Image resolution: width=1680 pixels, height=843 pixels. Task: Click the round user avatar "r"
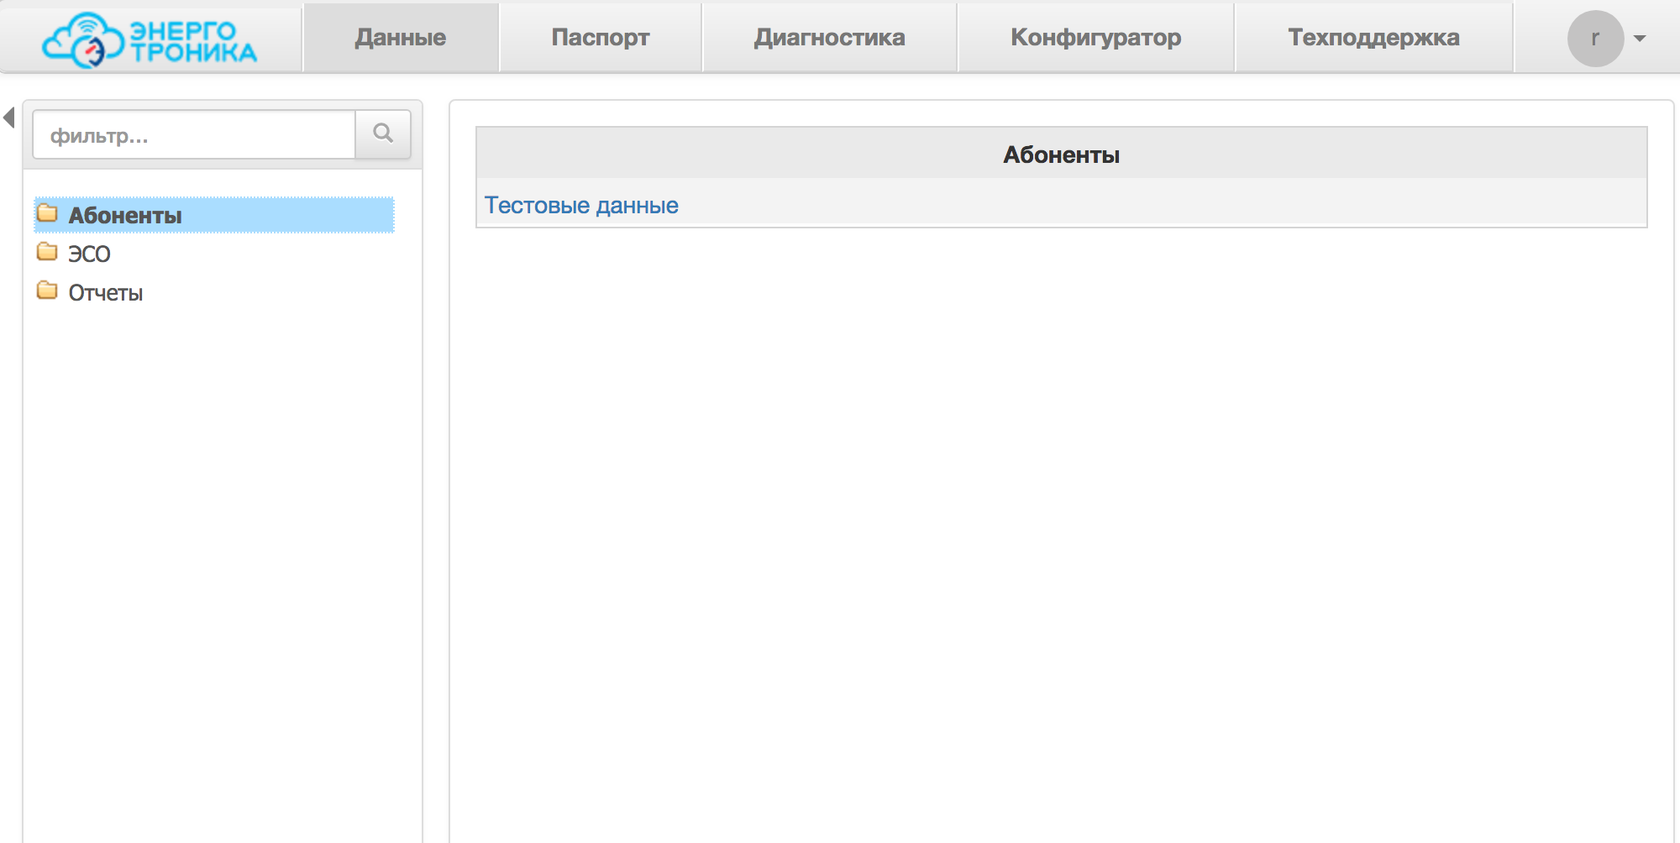click(1595, 38)
